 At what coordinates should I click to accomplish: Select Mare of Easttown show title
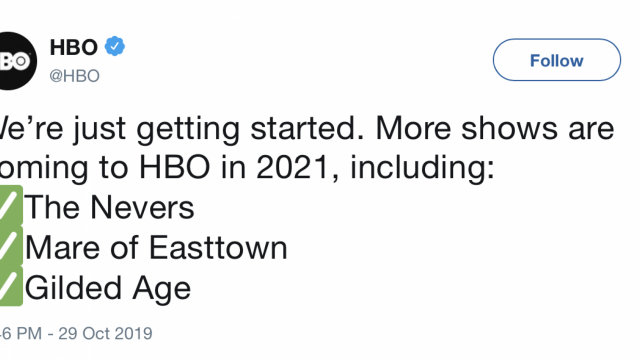click(x=156, y=248)
